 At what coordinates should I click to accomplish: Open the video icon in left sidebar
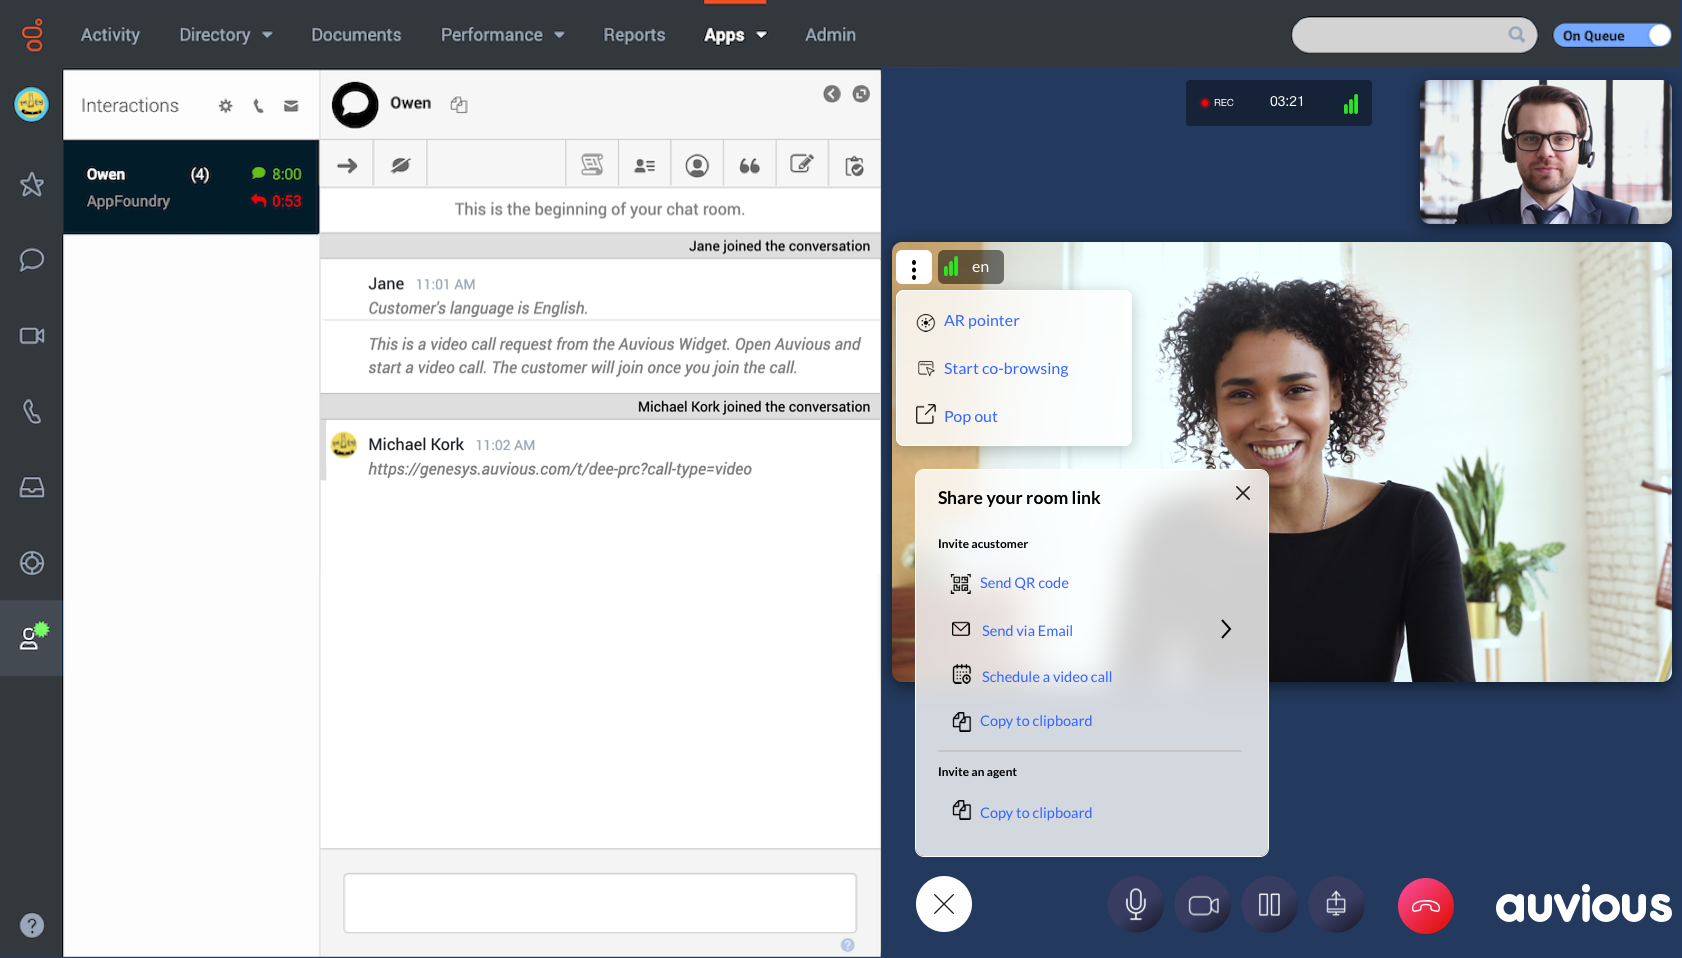click(32, 336)
